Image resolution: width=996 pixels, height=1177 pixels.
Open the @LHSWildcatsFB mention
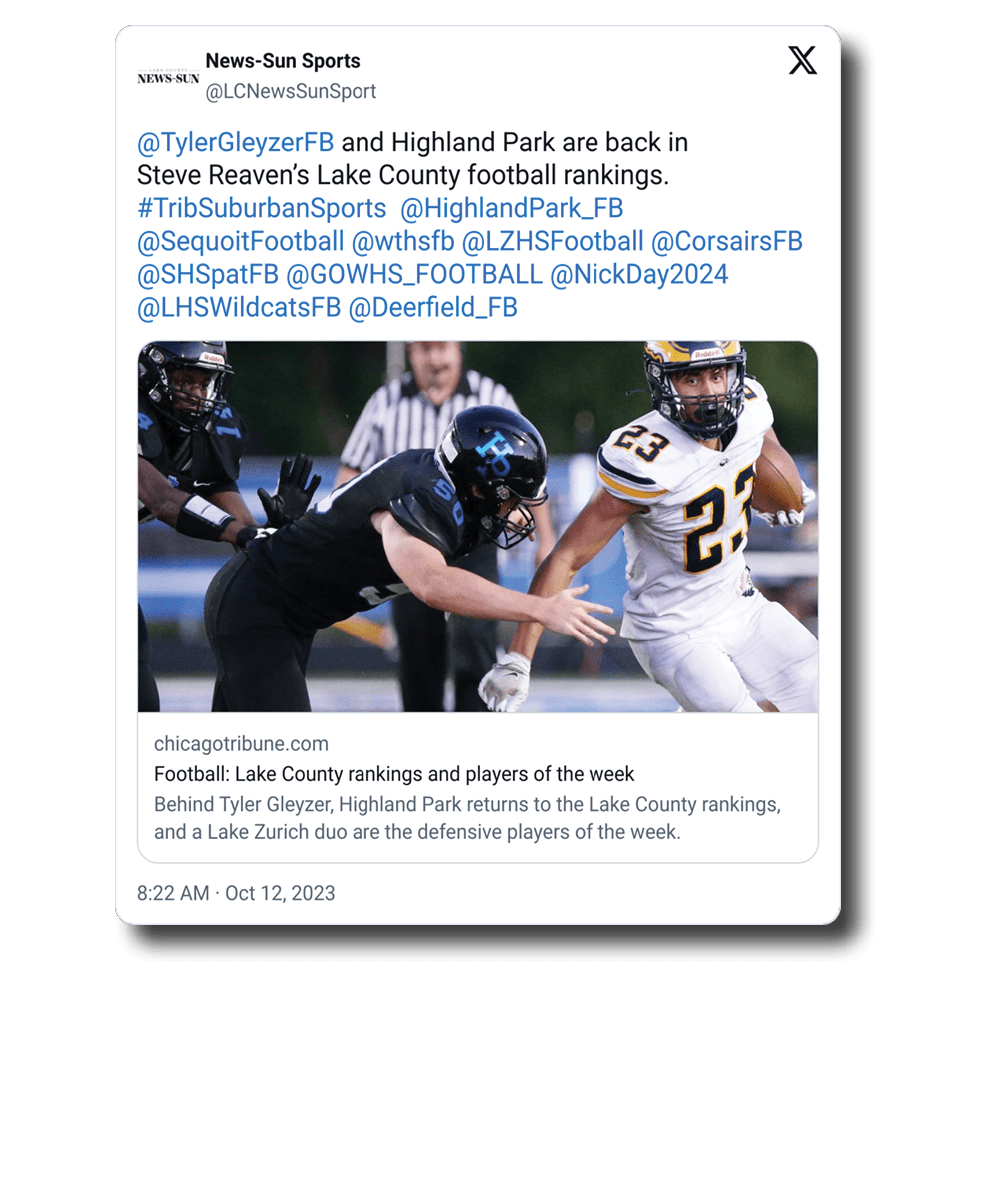coord(239,308)
